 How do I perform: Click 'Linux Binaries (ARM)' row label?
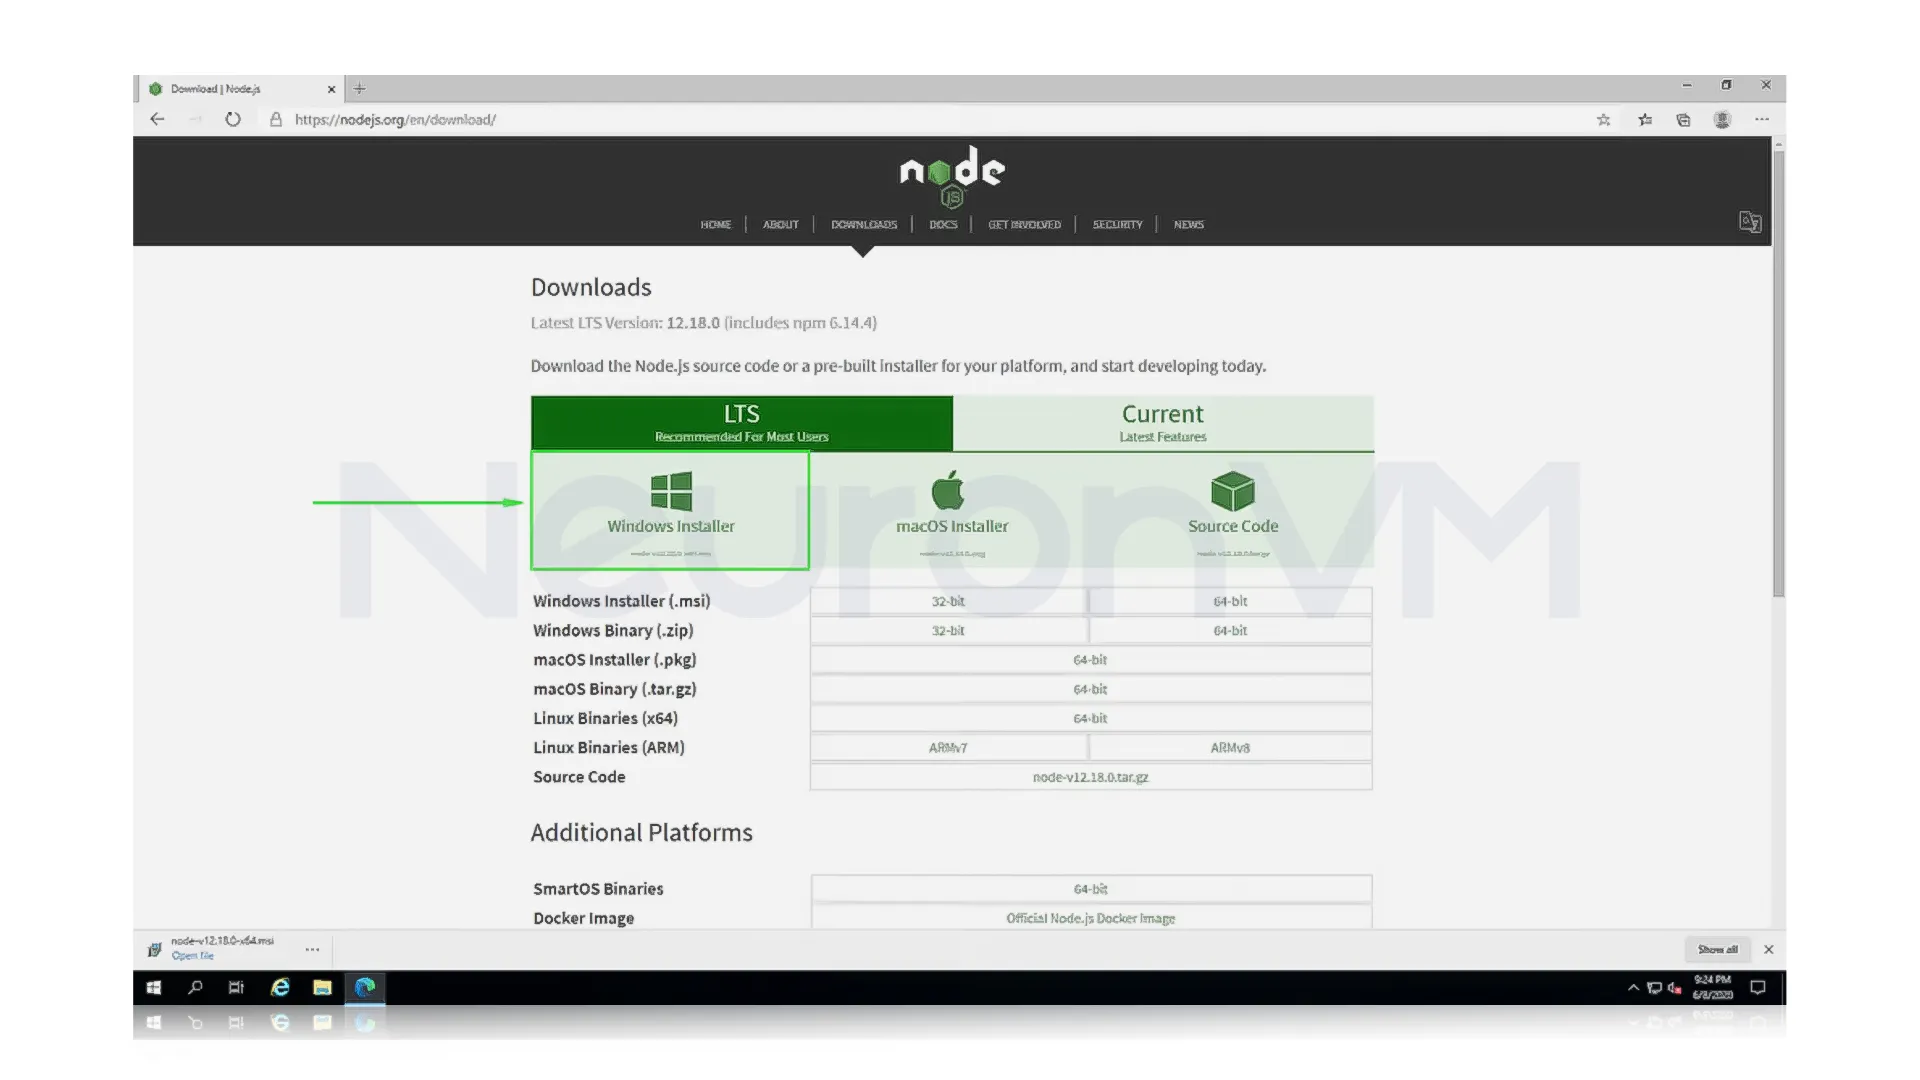coord(608,747)
